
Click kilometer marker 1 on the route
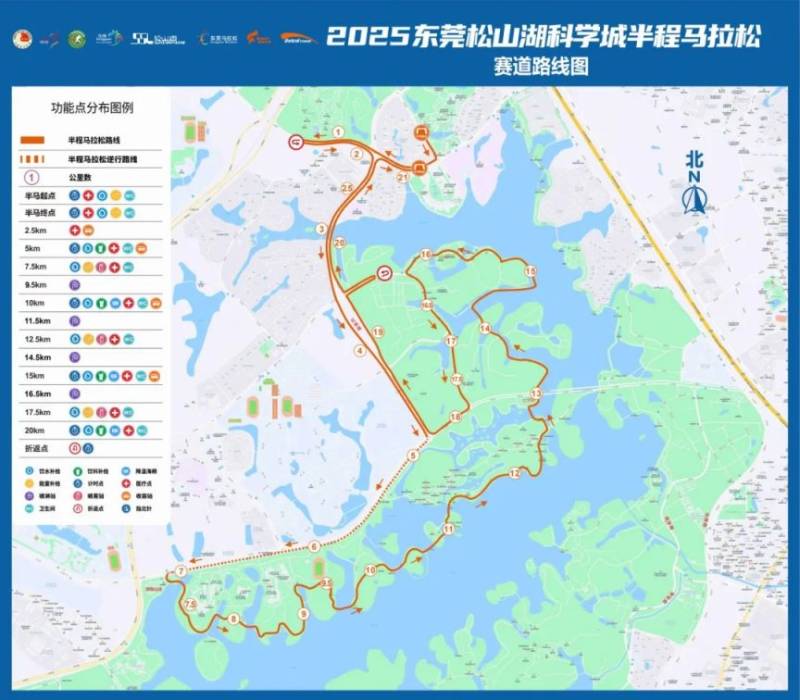[x=341, y=131]
